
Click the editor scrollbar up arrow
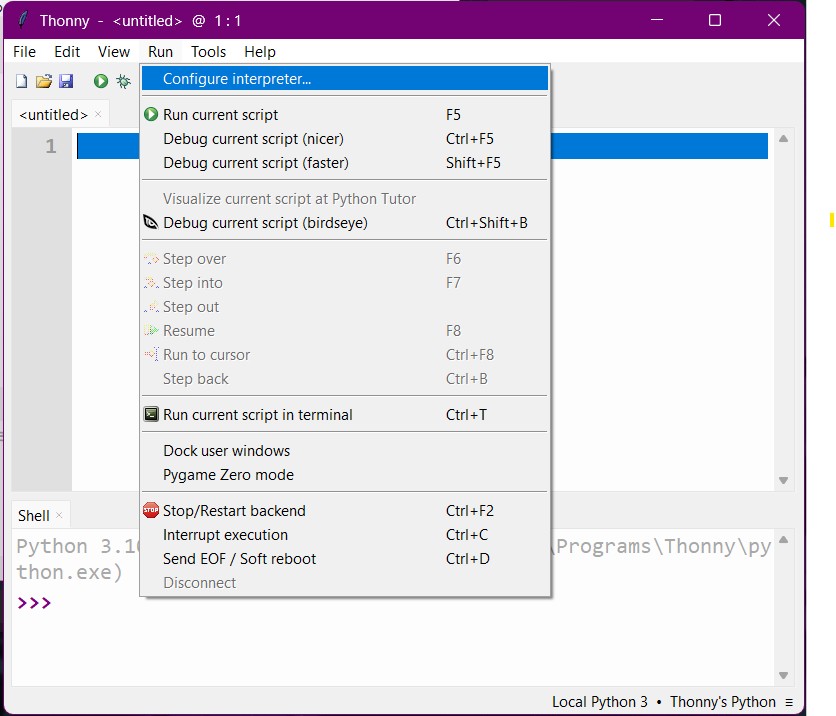[783, 139]
